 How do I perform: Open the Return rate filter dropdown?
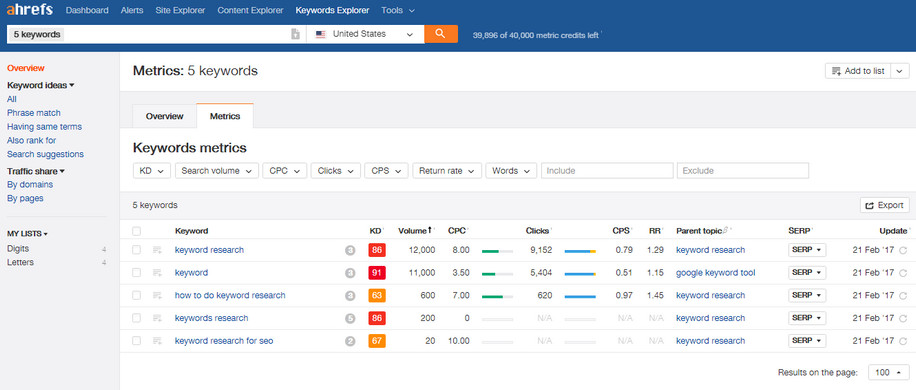447,171
